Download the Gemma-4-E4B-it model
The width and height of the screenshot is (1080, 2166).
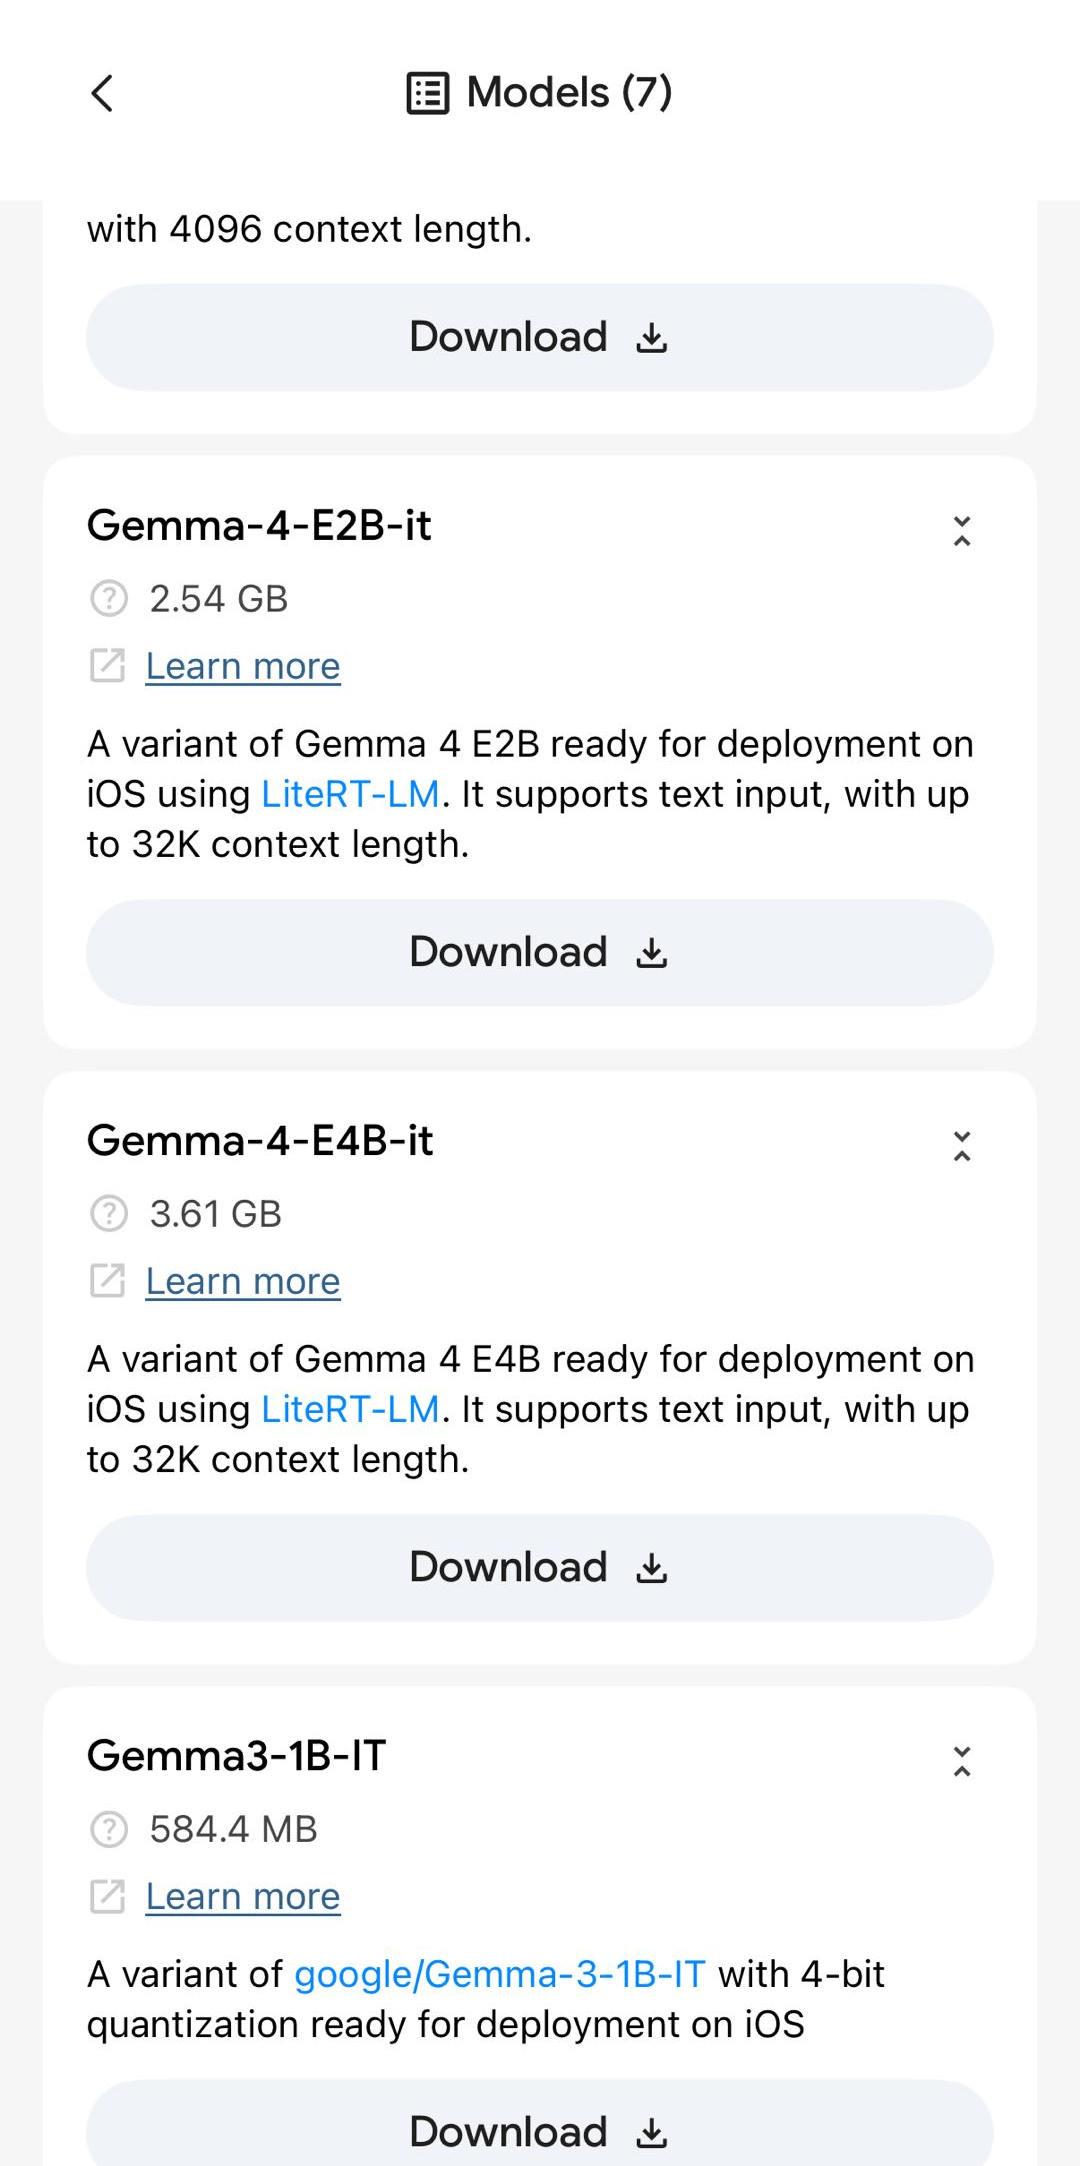point(540,1567)
